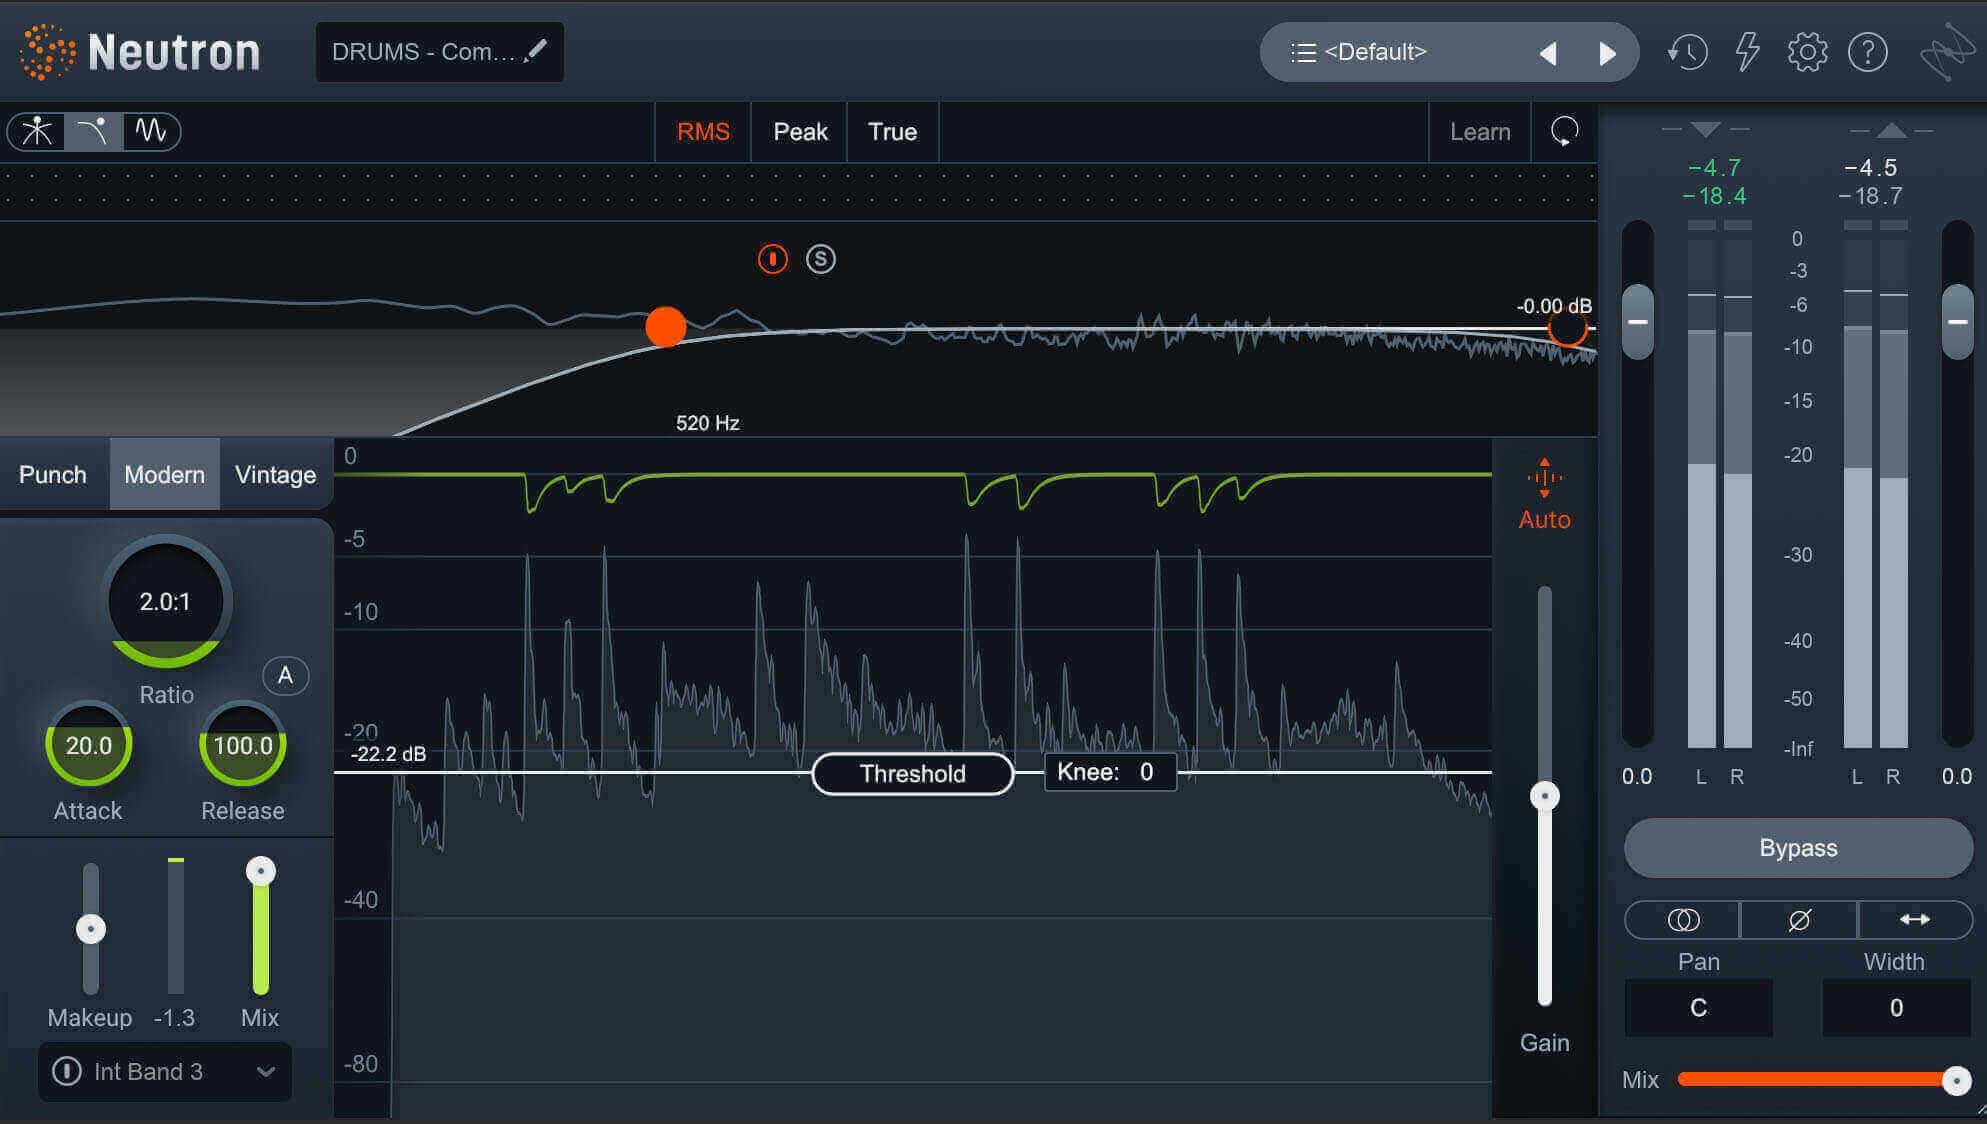Enable True detection mode

[x=892, y=132]
